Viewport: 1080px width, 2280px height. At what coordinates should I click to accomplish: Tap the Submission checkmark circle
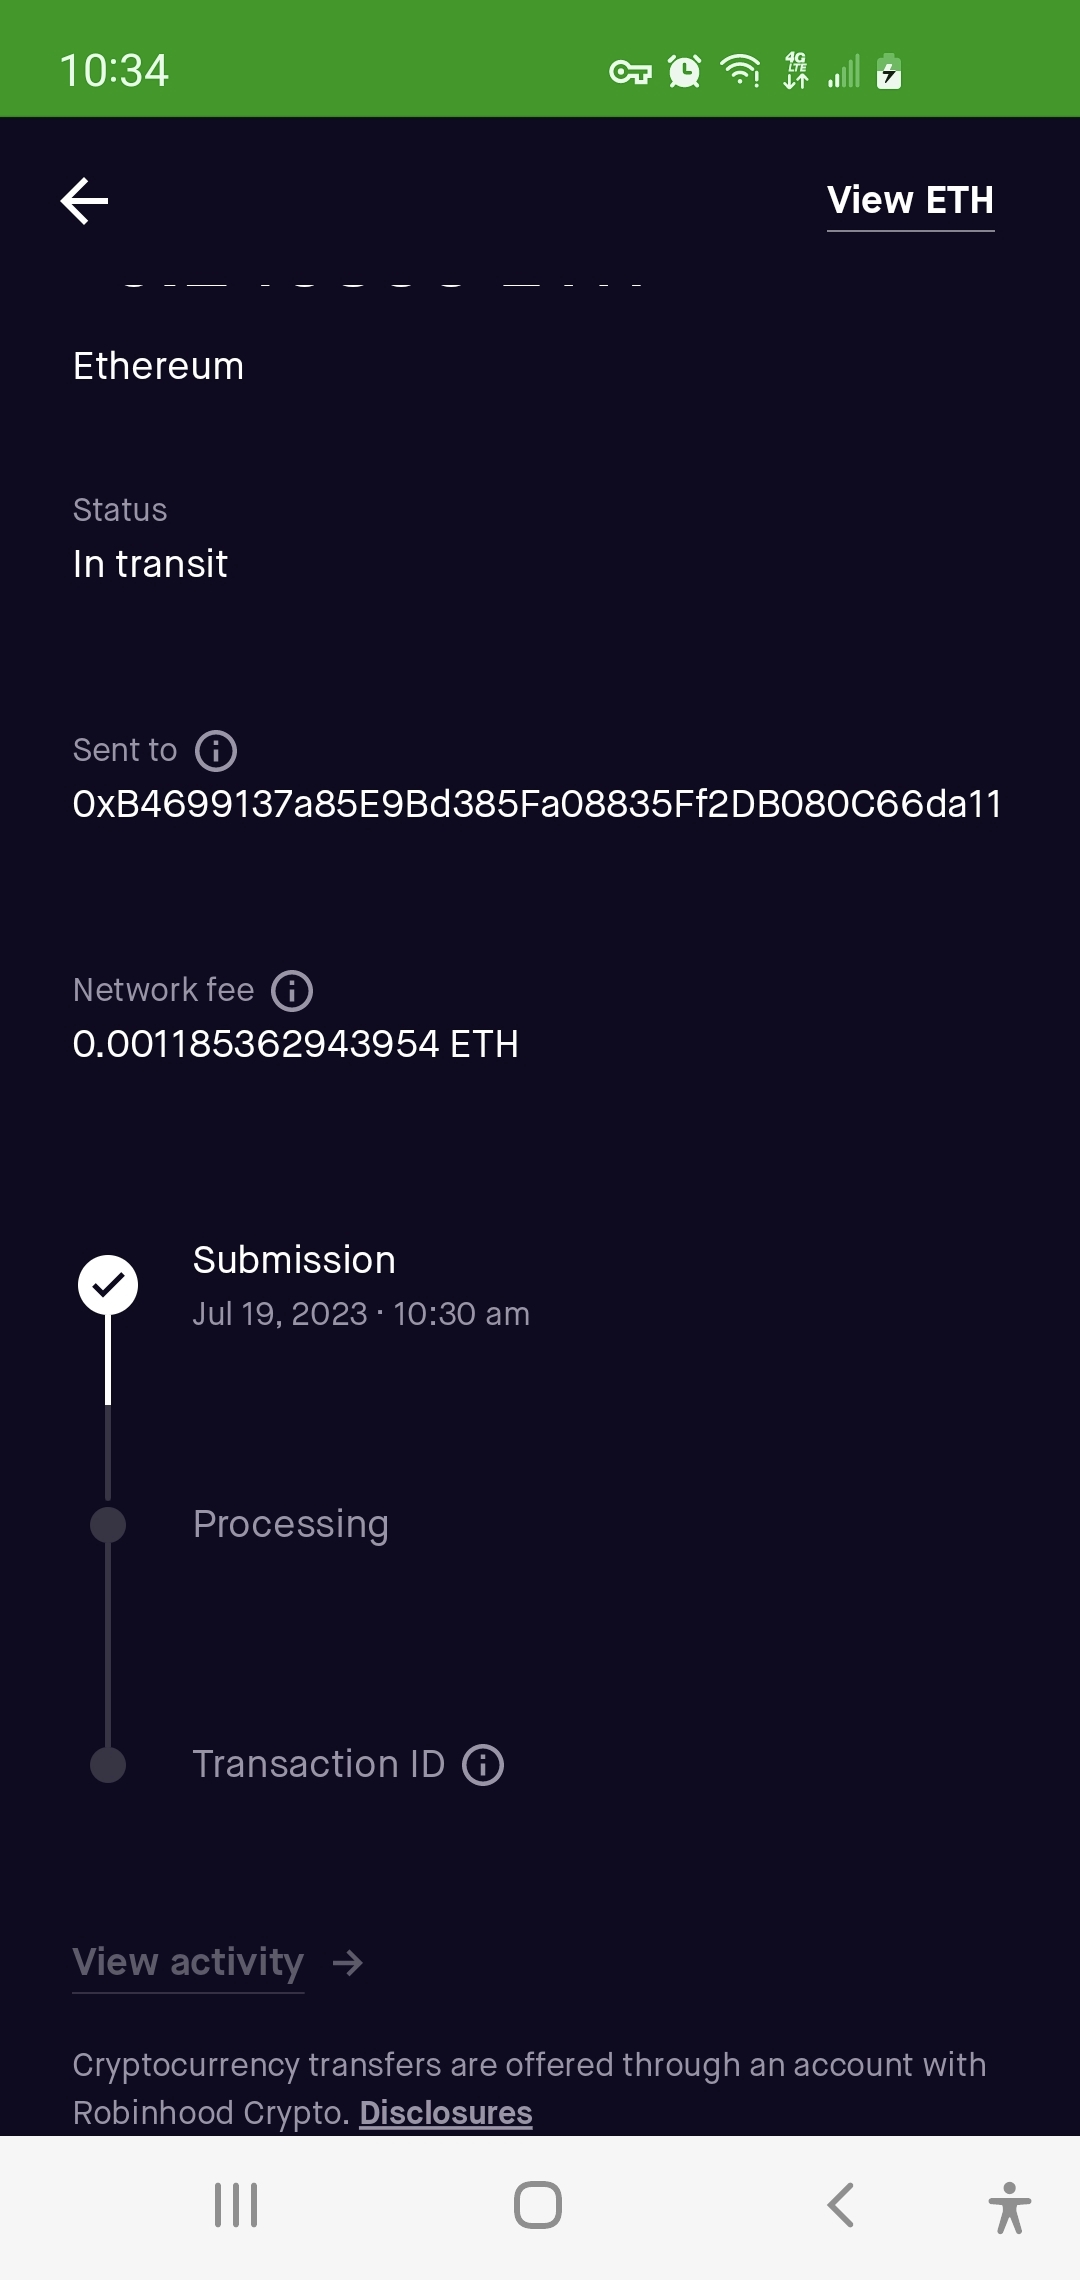point(108,1285)
